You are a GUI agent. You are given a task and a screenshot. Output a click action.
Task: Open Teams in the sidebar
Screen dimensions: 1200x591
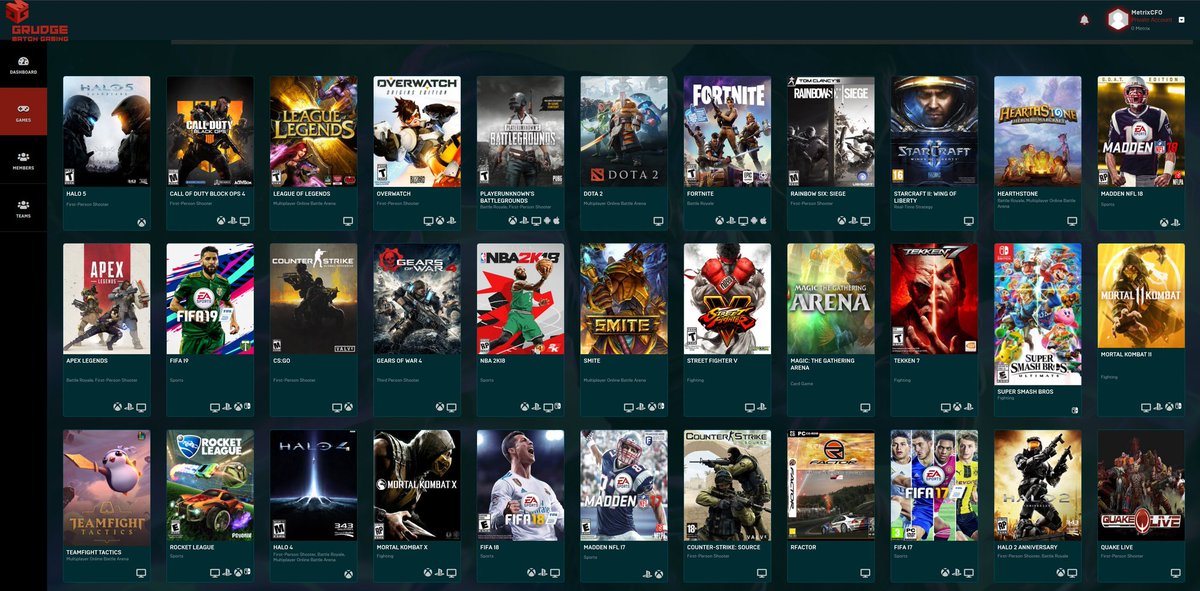[23, 207]
